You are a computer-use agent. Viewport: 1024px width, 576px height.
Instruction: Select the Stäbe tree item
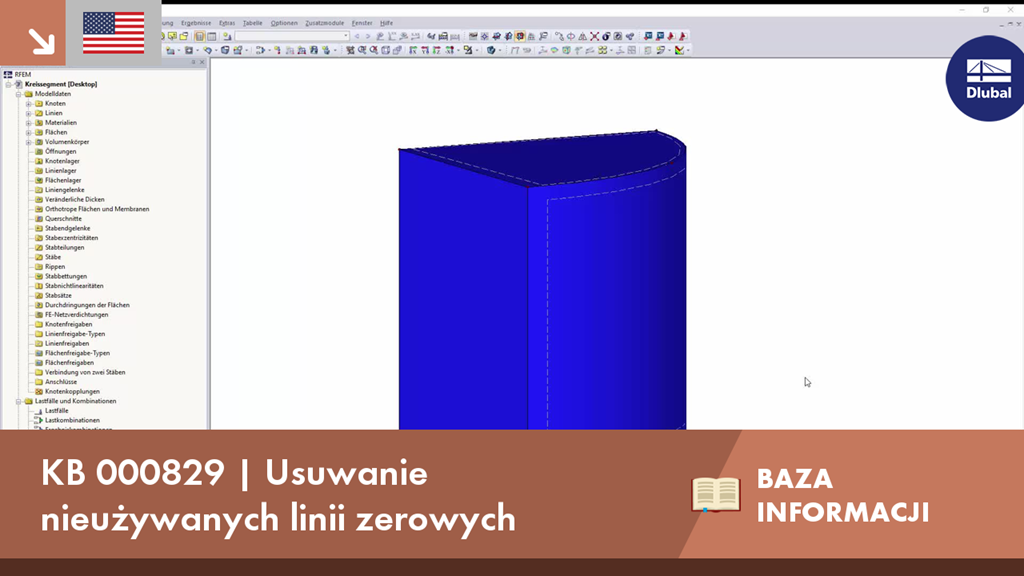coord(53,257)
